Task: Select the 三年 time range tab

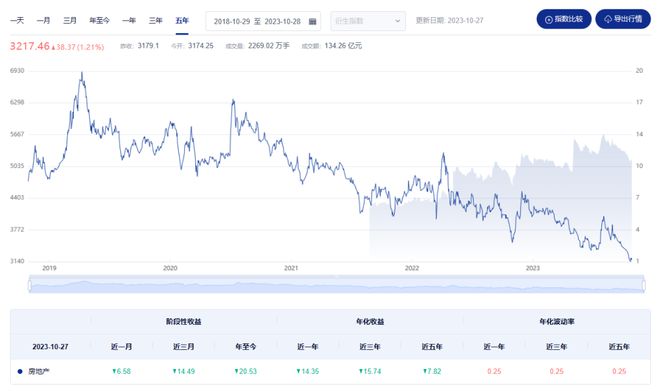Action: coord(155,20)
